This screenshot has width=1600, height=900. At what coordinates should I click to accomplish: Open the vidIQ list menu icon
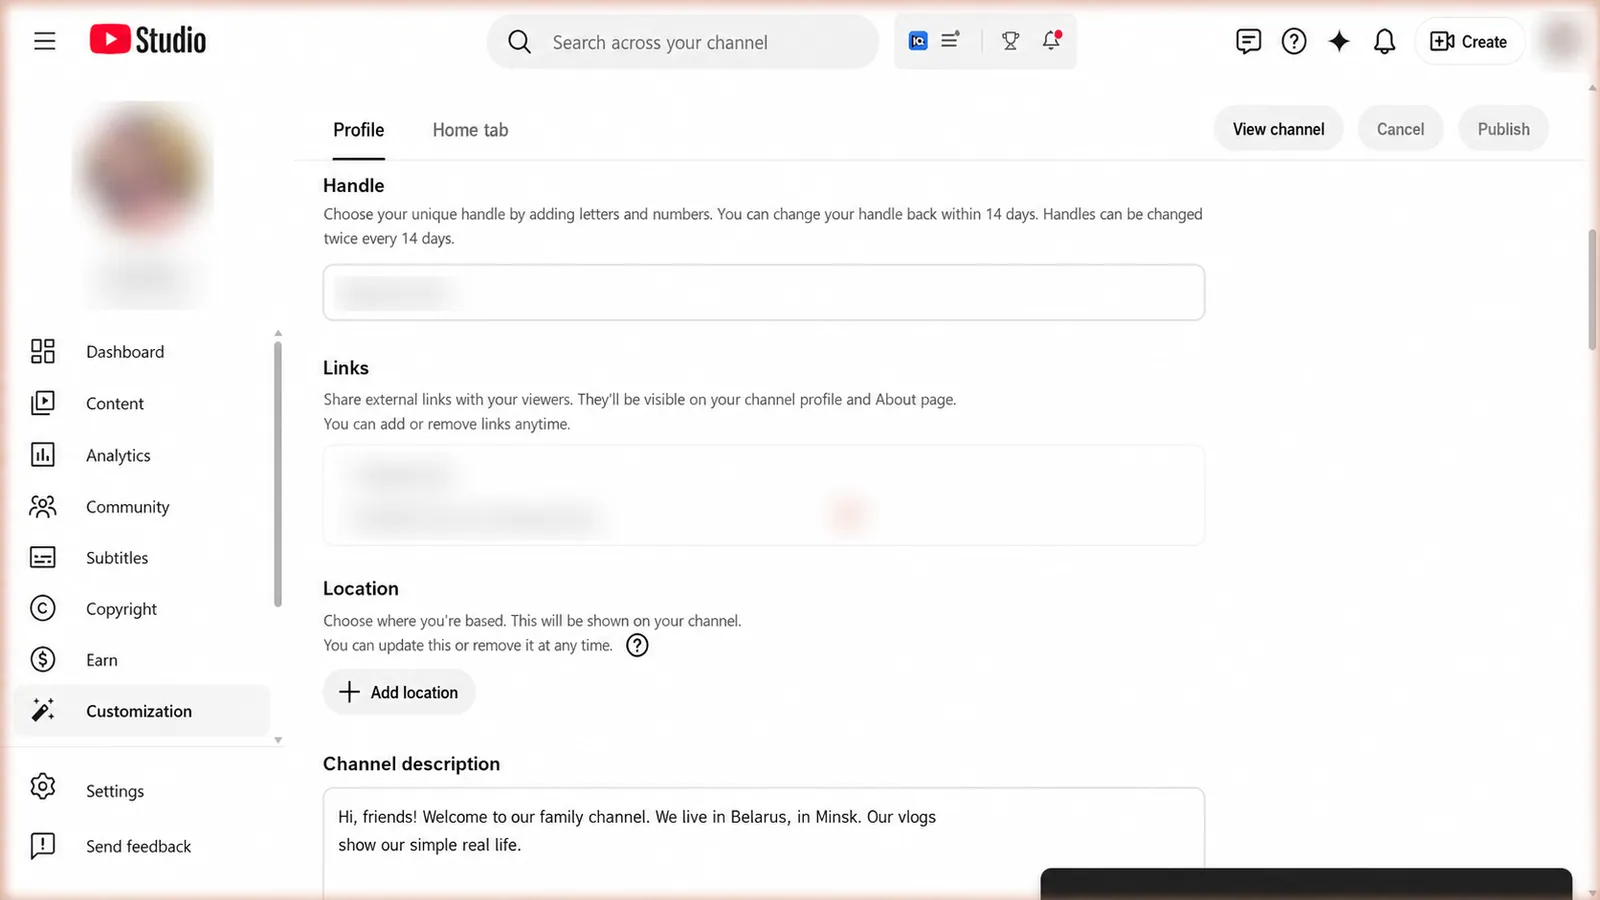point(950,40)
